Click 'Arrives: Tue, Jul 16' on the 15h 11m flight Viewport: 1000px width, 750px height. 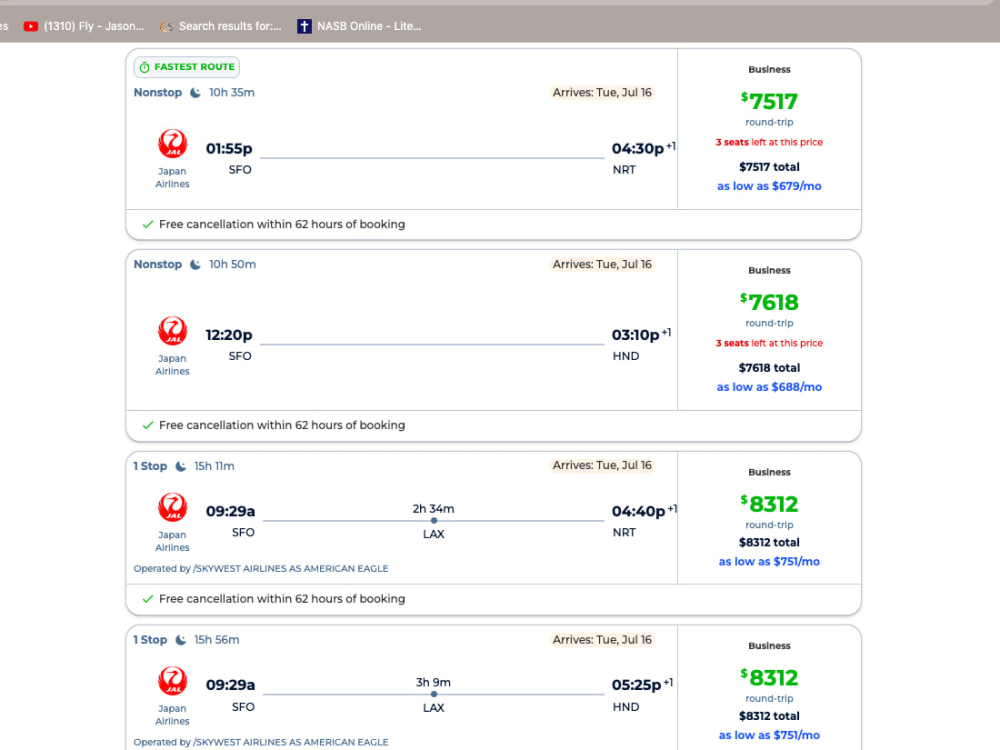602,466
